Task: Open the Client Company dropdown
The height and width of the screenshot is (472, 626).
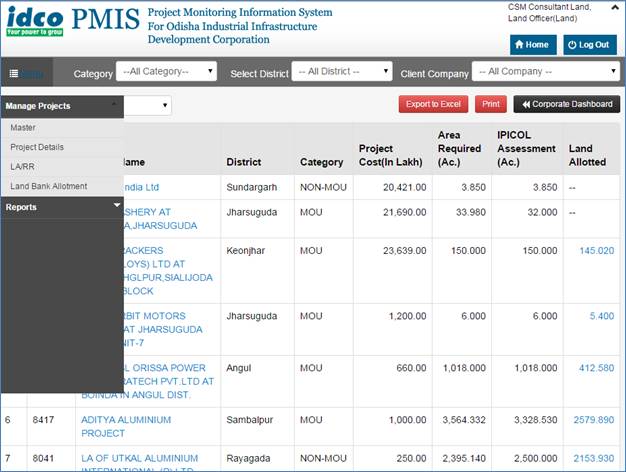Action: (x=546, y=71)
